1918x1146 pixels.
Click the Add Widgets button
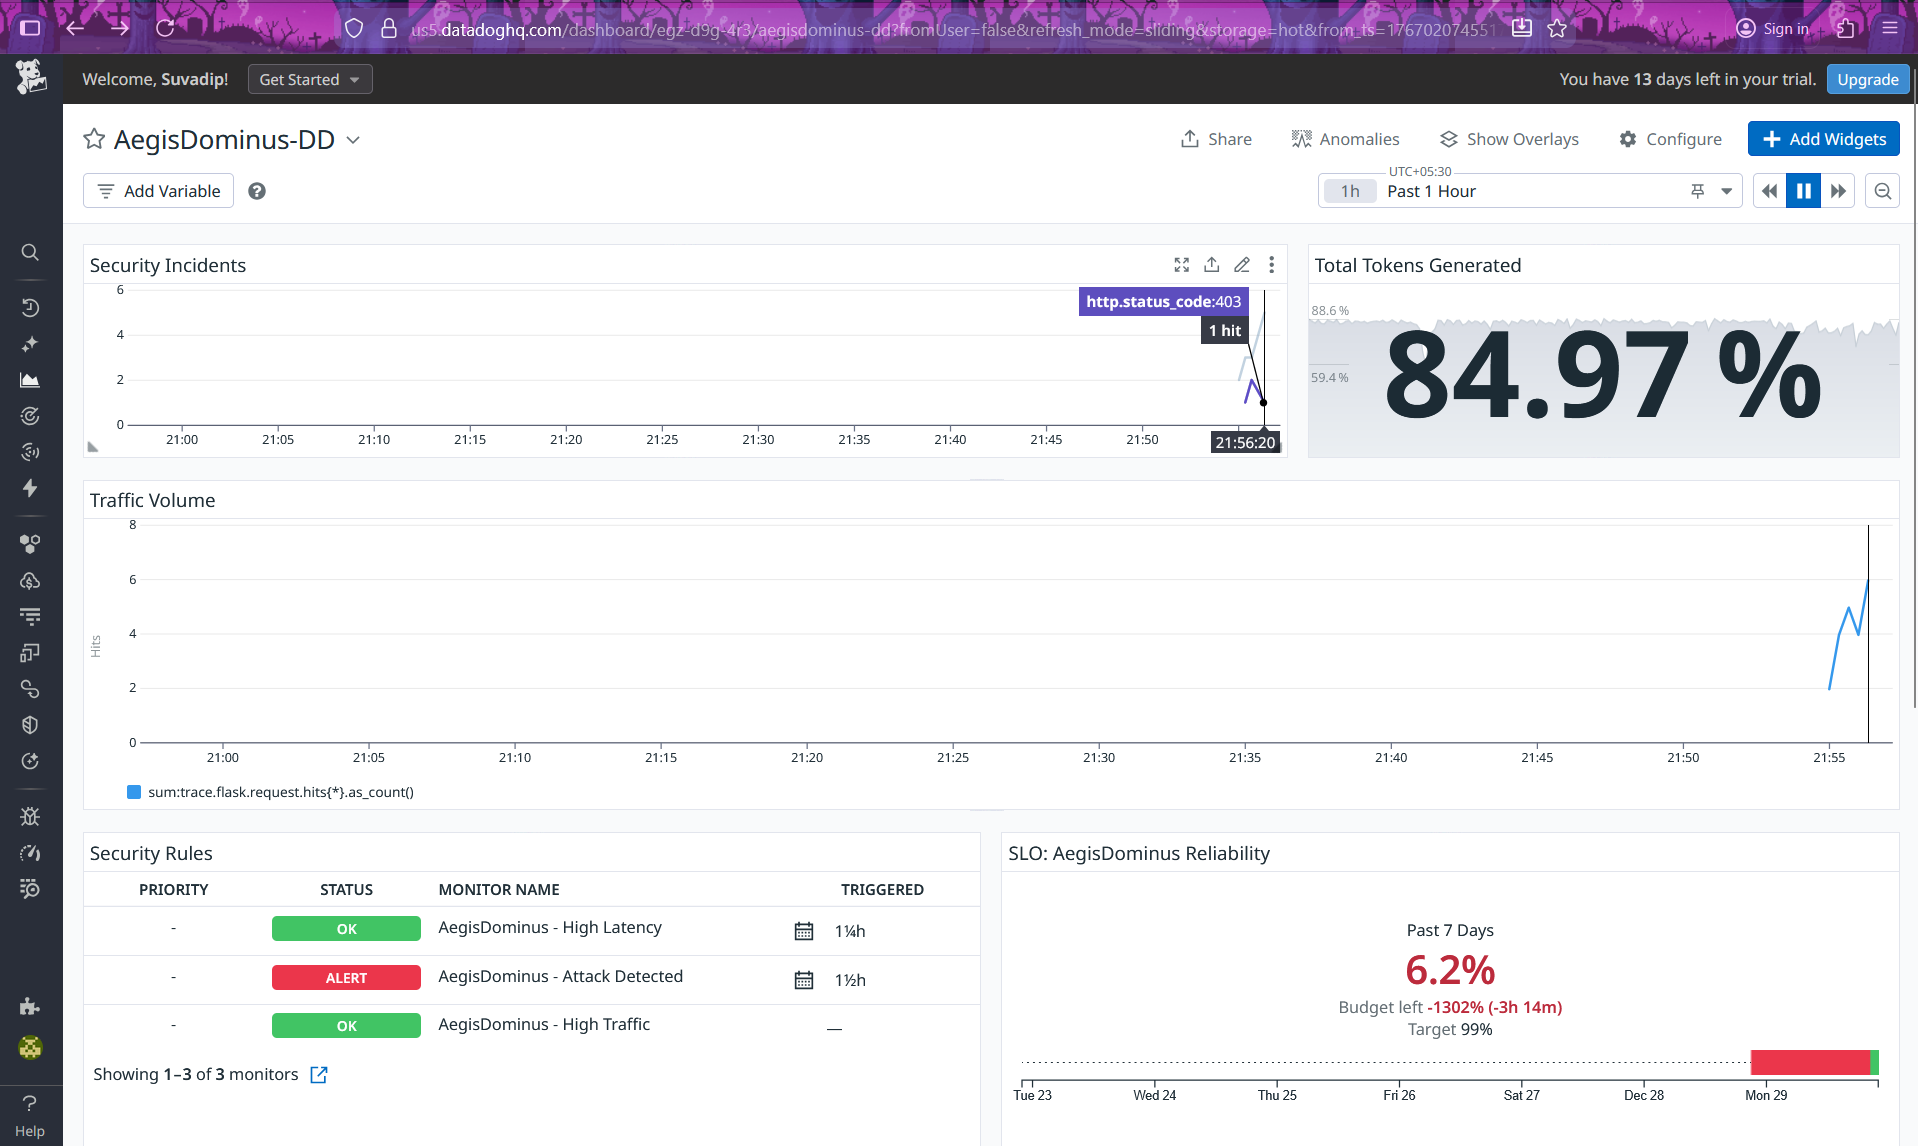pyautogui.click(x=1823, y=139)
